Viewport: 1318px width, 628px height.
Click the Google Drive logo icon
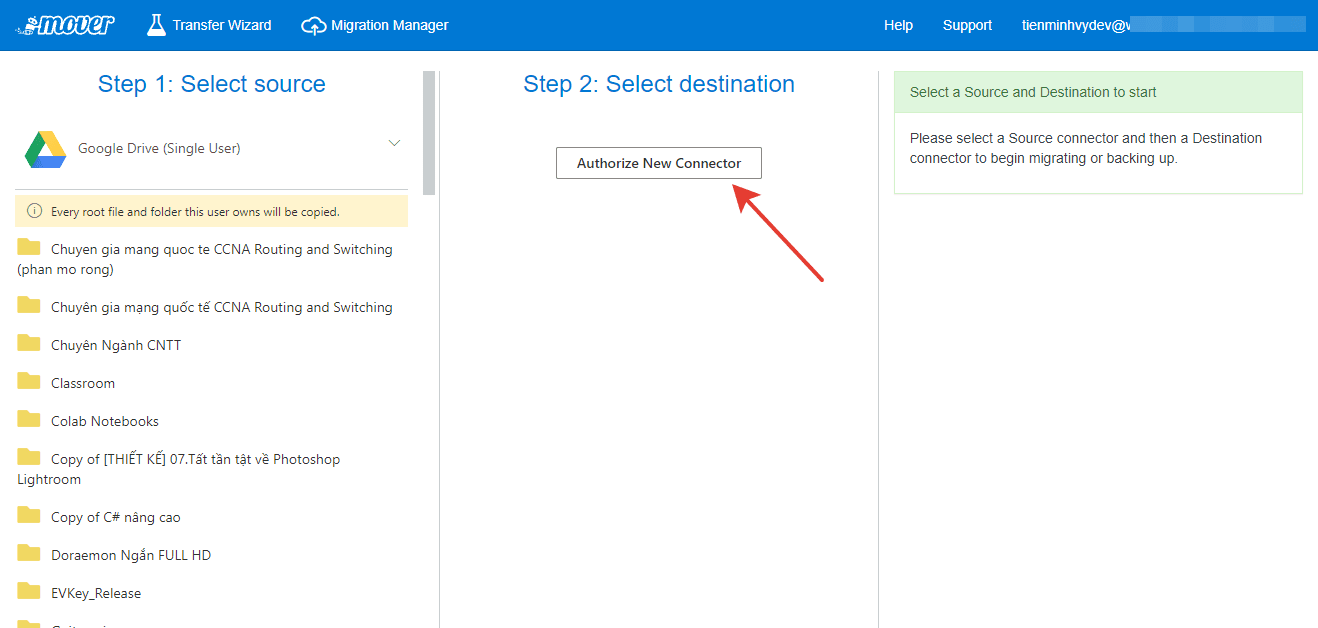coord(45,149)
